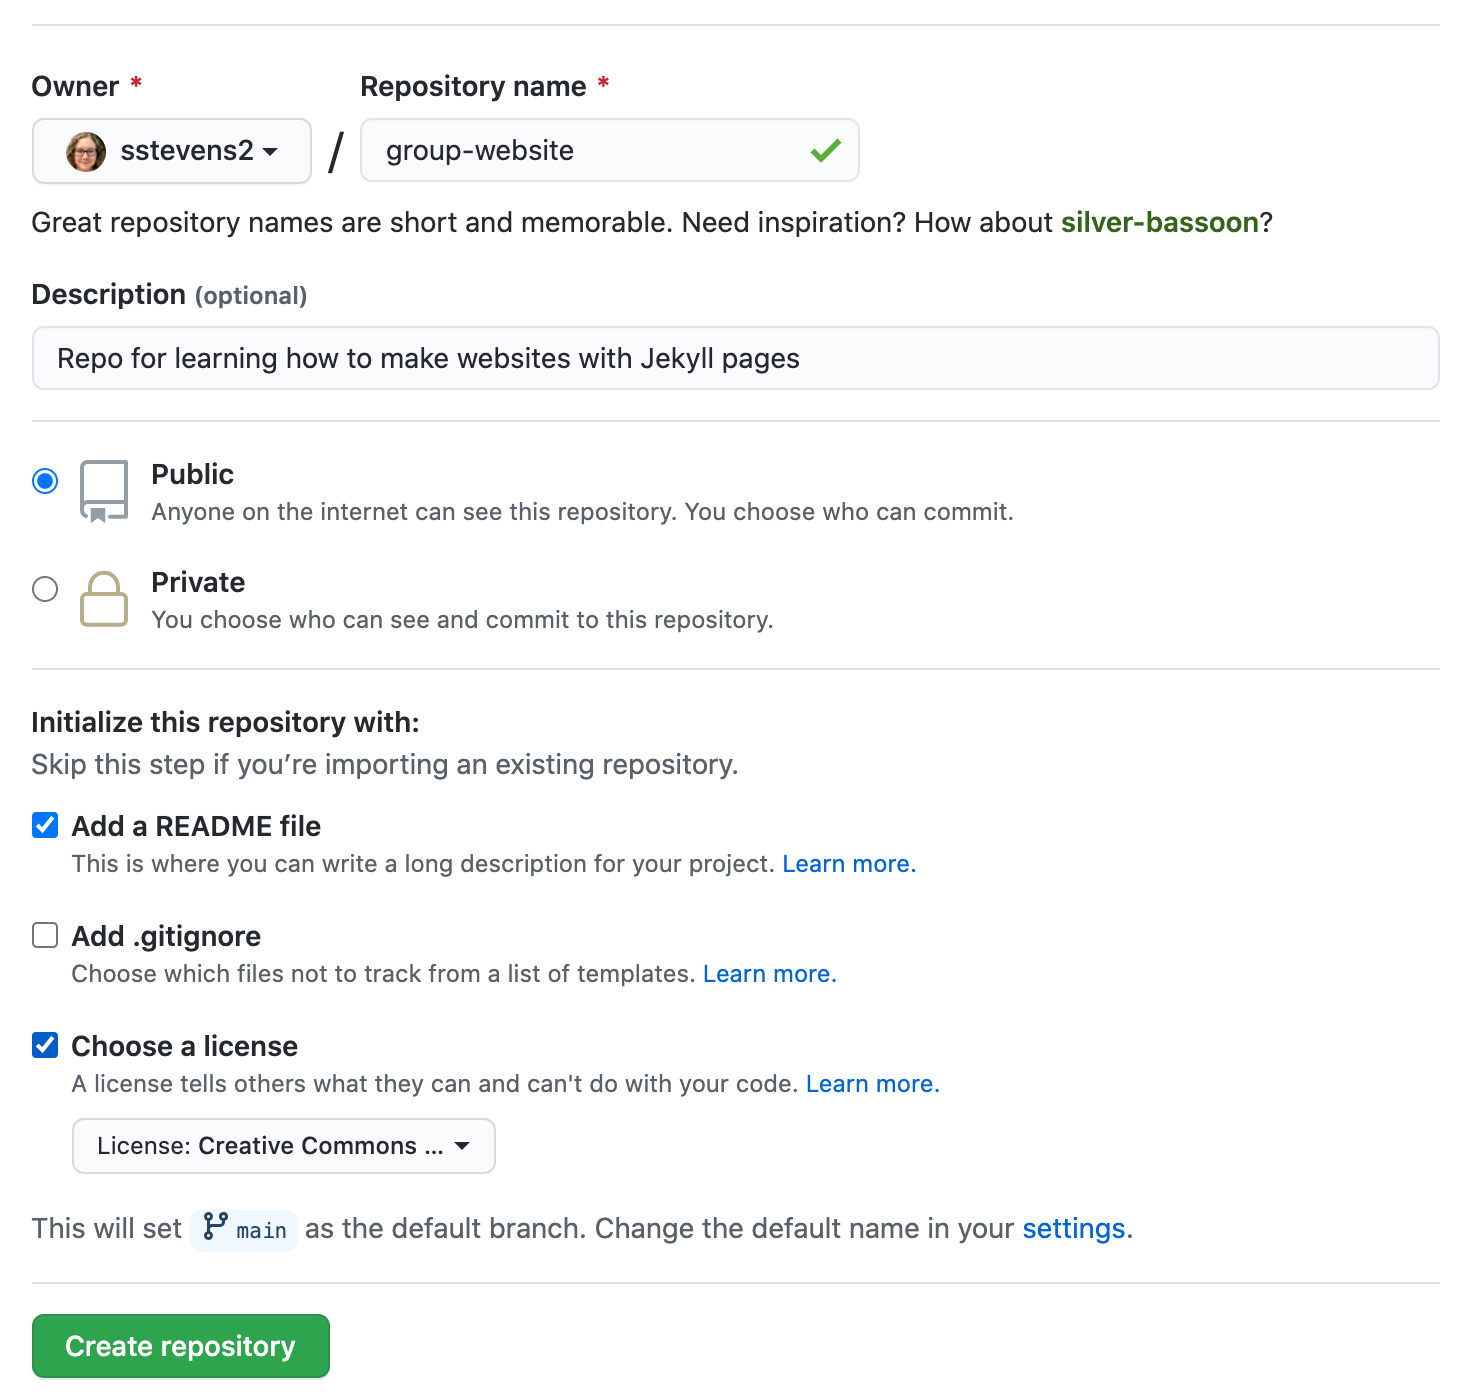Click the Private lock icon
Screen dimensions: 1476x1400
coord(103,599)
